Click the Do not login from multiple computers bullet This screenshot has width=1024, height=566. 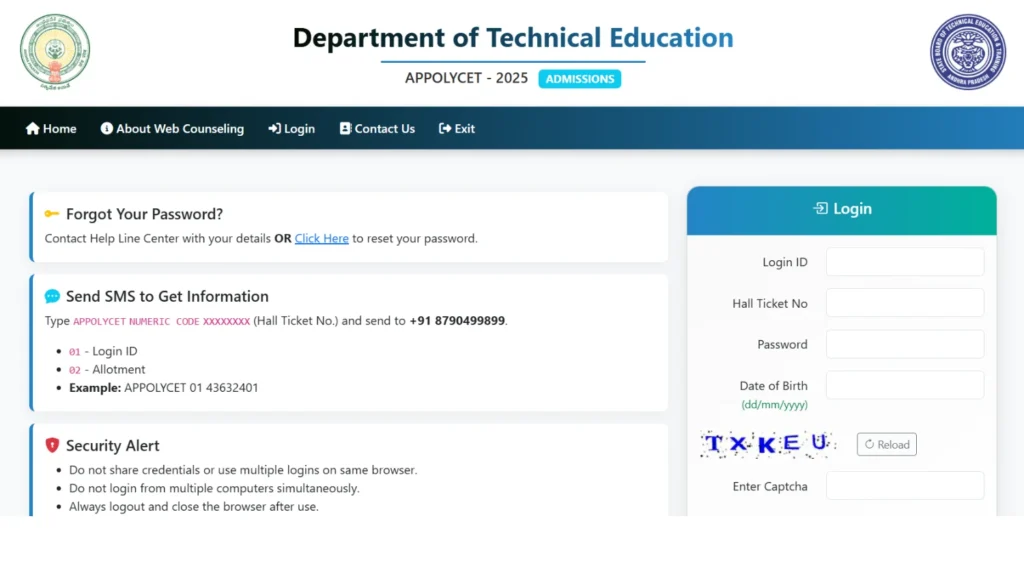point(214,488)
